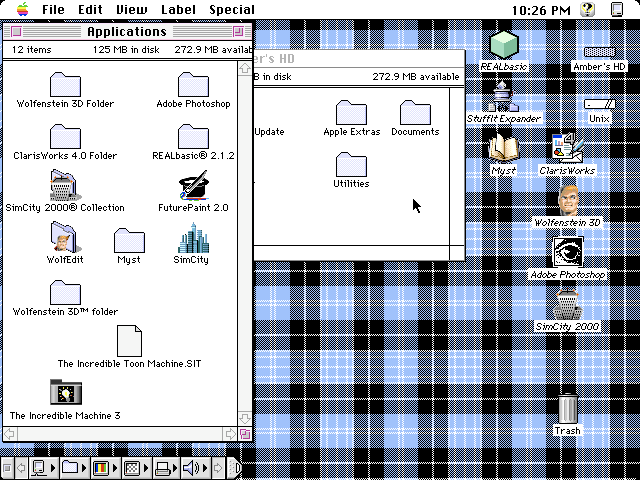640x480 pixels.
Task: Click the Applications window's up scroll arrow
Action: (244, 68)
